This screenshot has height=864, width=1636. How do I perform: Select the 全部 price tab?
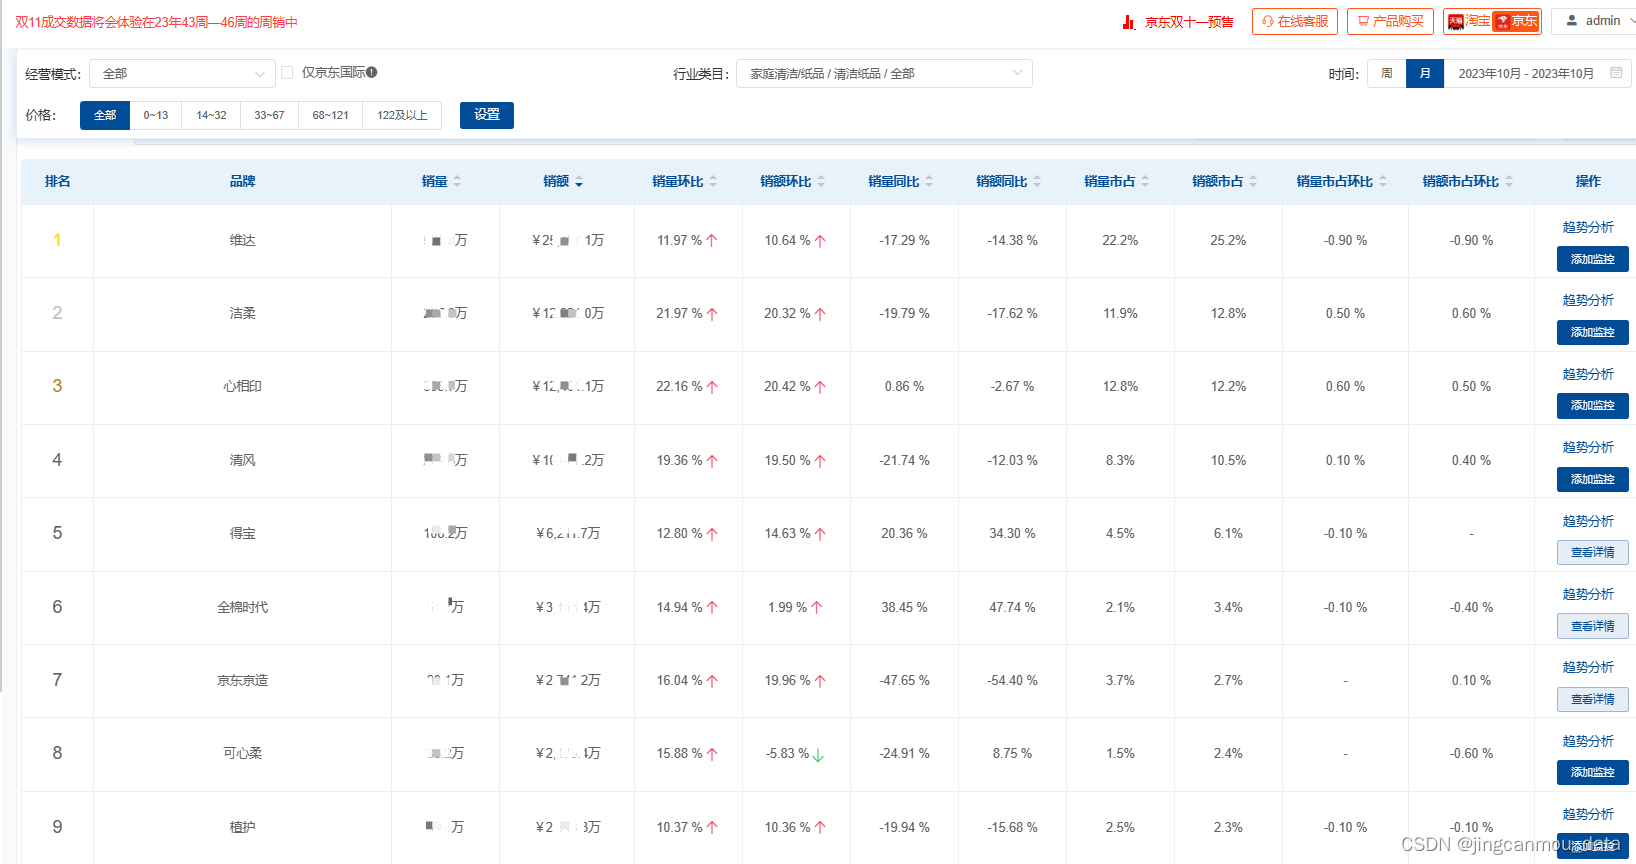pyautogui.click(x=105, y=115)
